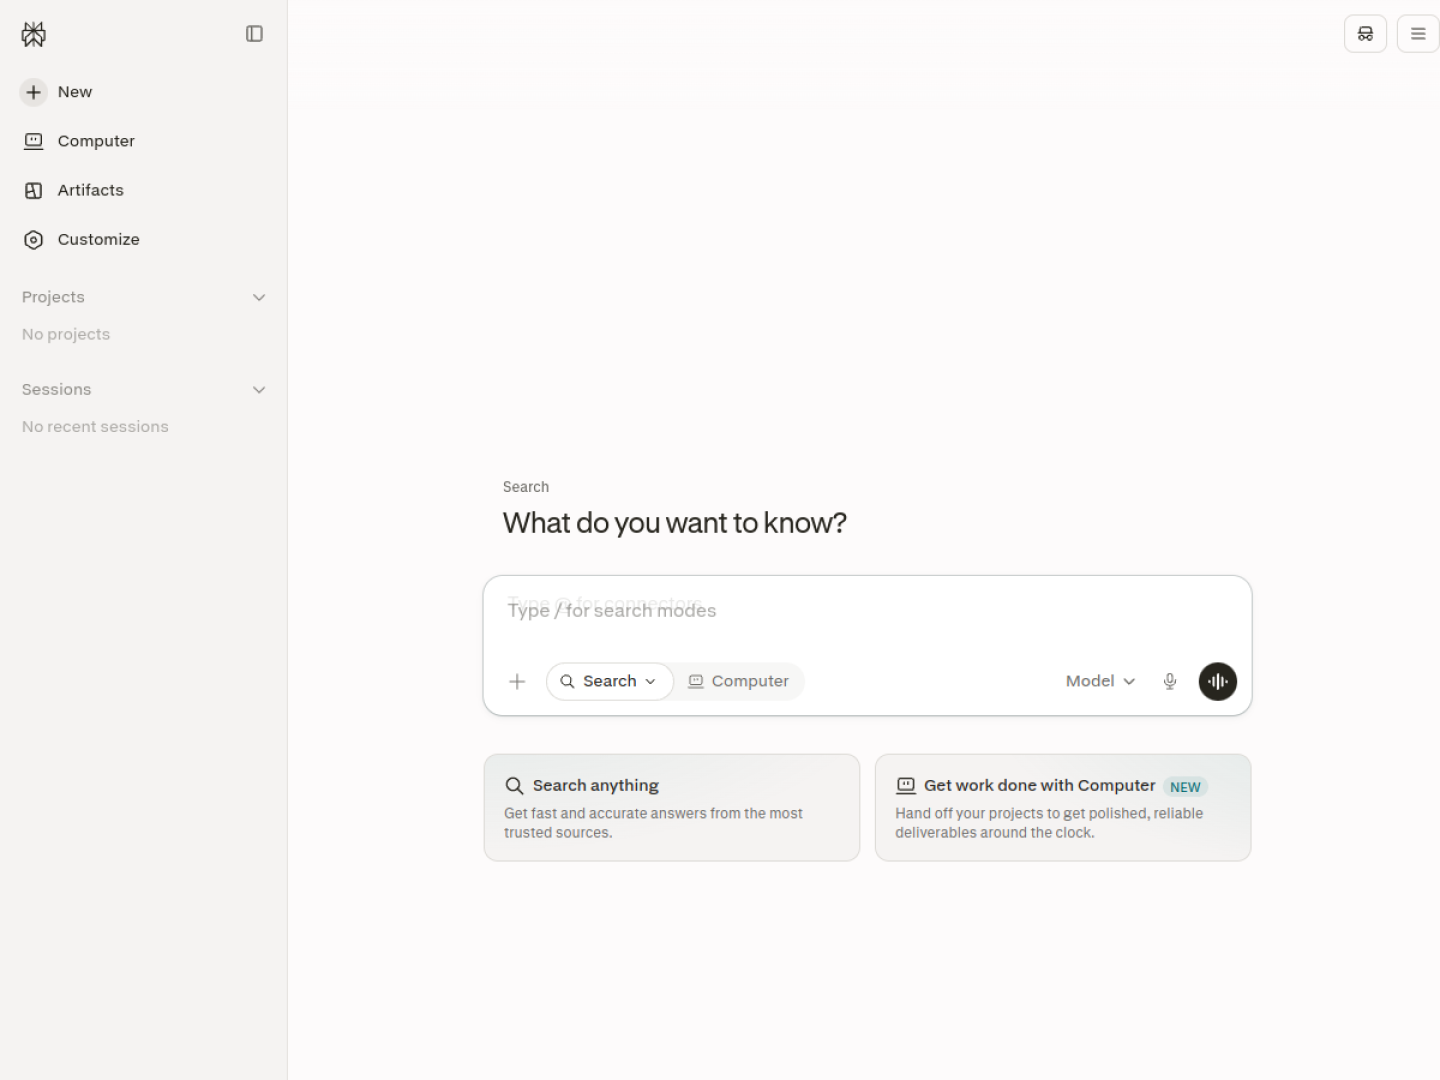Image resolution: width=1440 pixels, height=1080 pixels.
Task: Click the attach plus icon in search box
Action: point(517,682)
